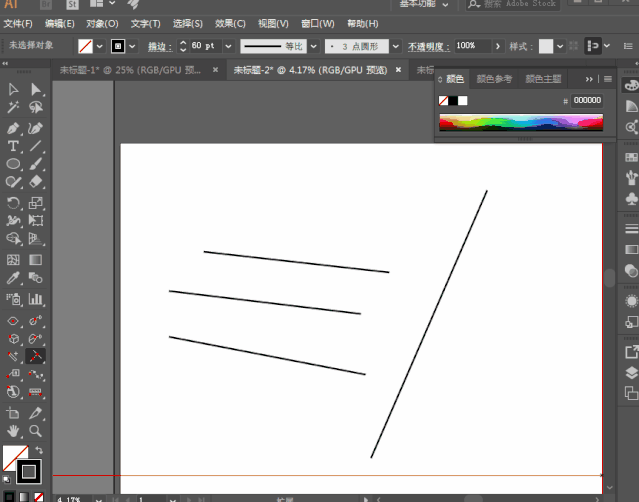Choose the None swatch in Color panel
The width and height of the screenshot is (639, 502).
tap(443, 100)
